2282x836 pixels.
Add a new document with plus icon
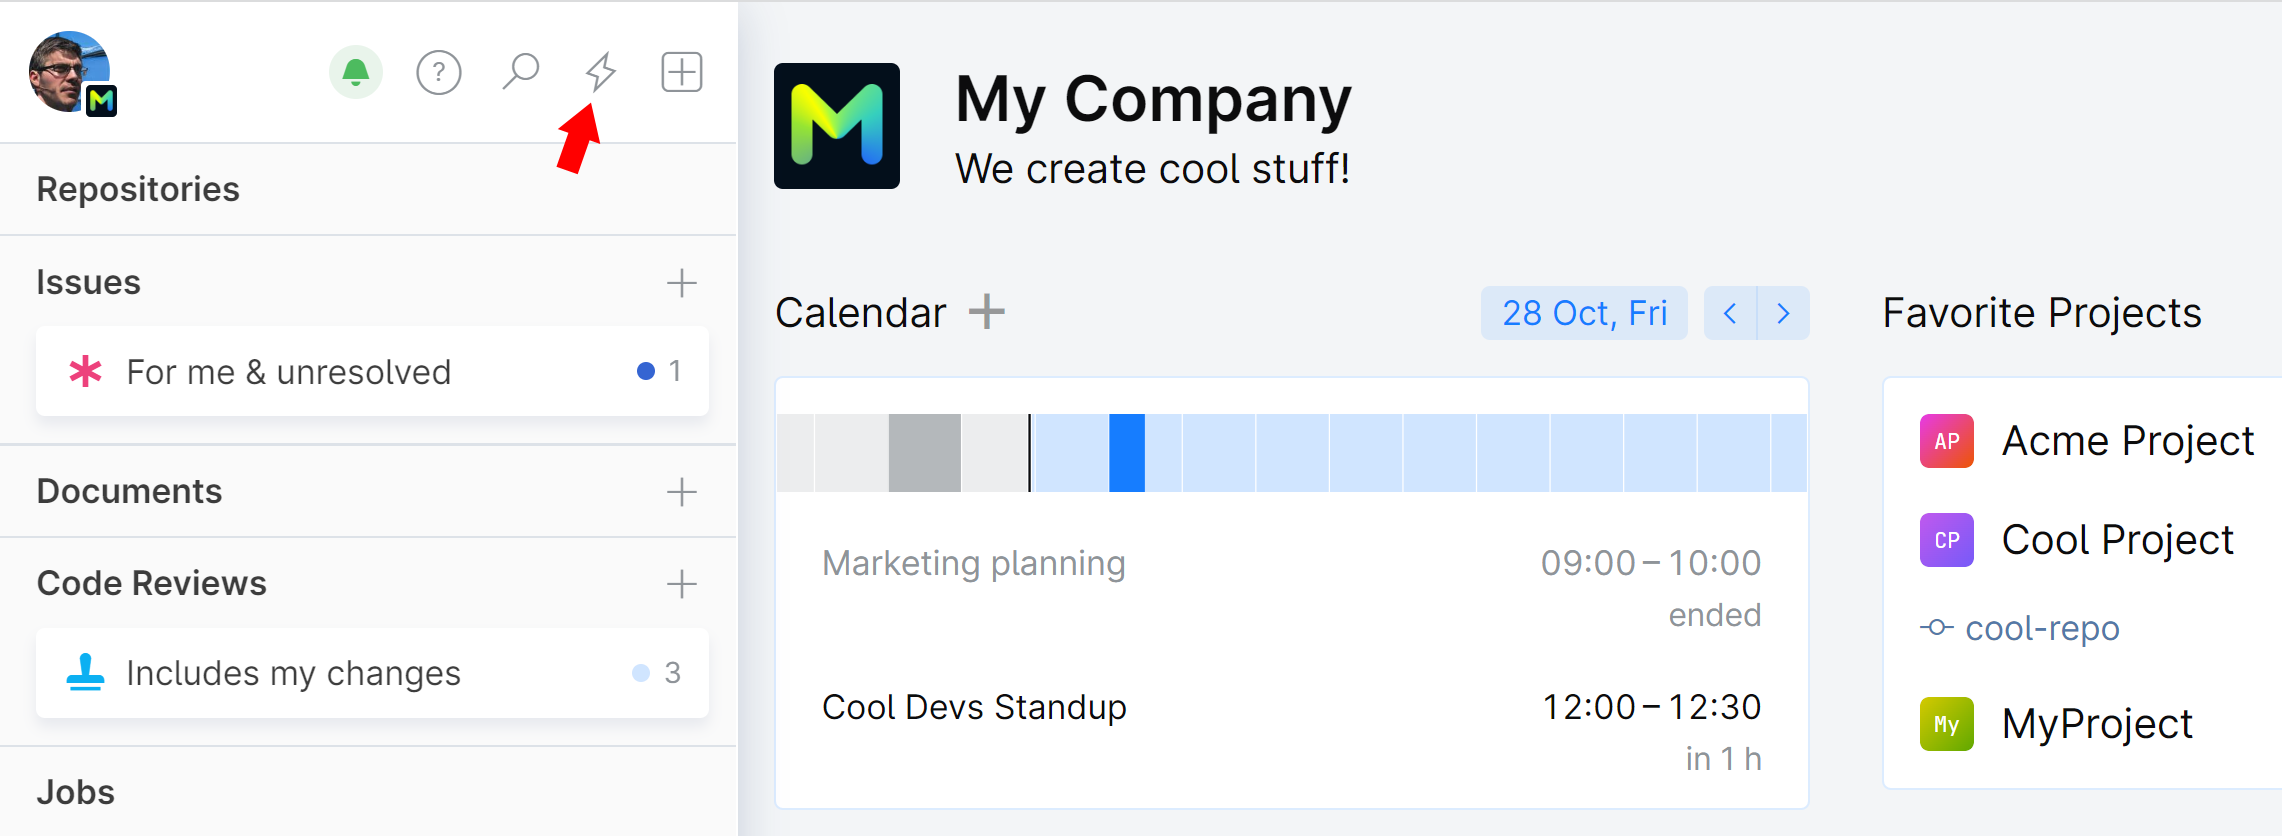click(682, 492)
